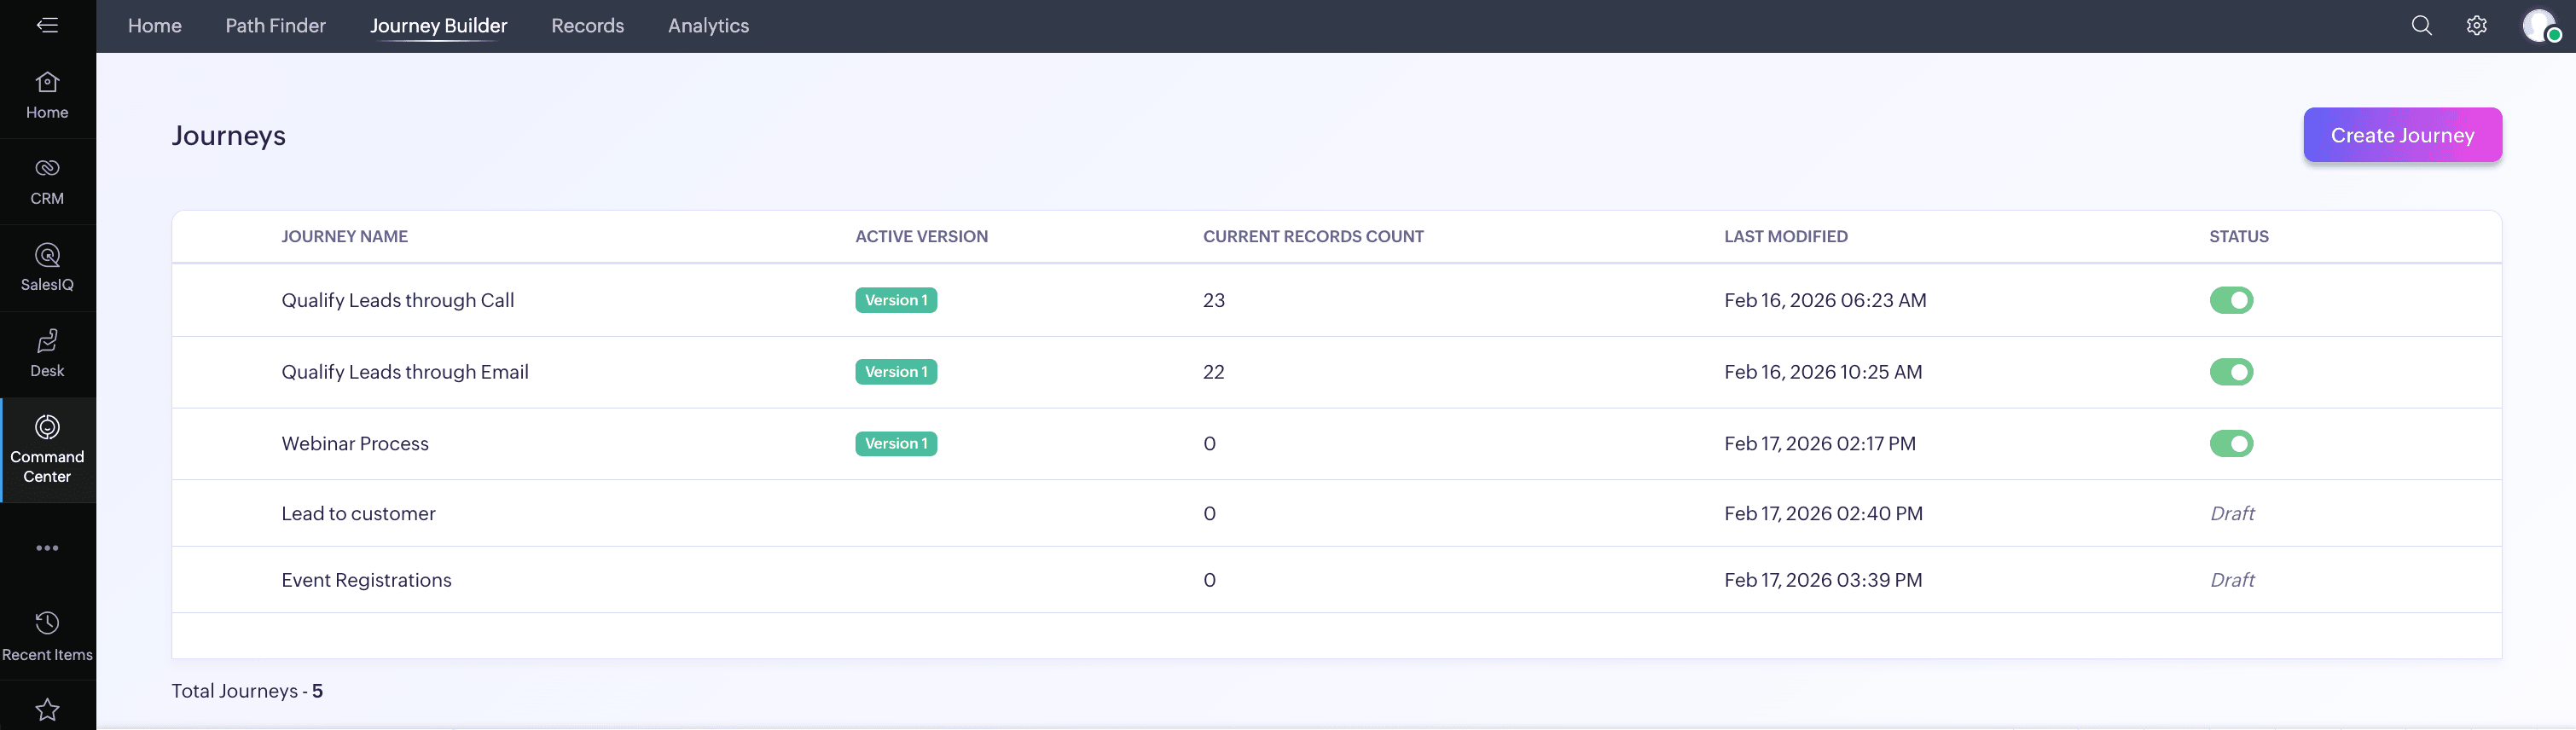Click the star favorites icon in the sidebar
The image size is (2576, 730).
(47, 709)
